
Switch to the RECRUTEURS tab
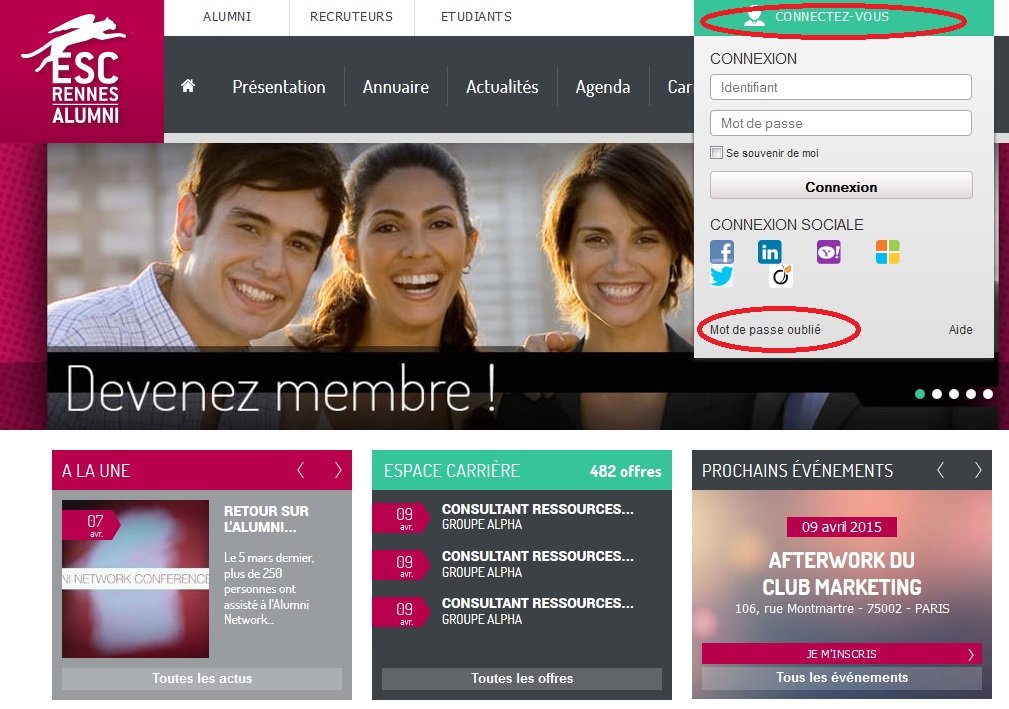[351, 17]
